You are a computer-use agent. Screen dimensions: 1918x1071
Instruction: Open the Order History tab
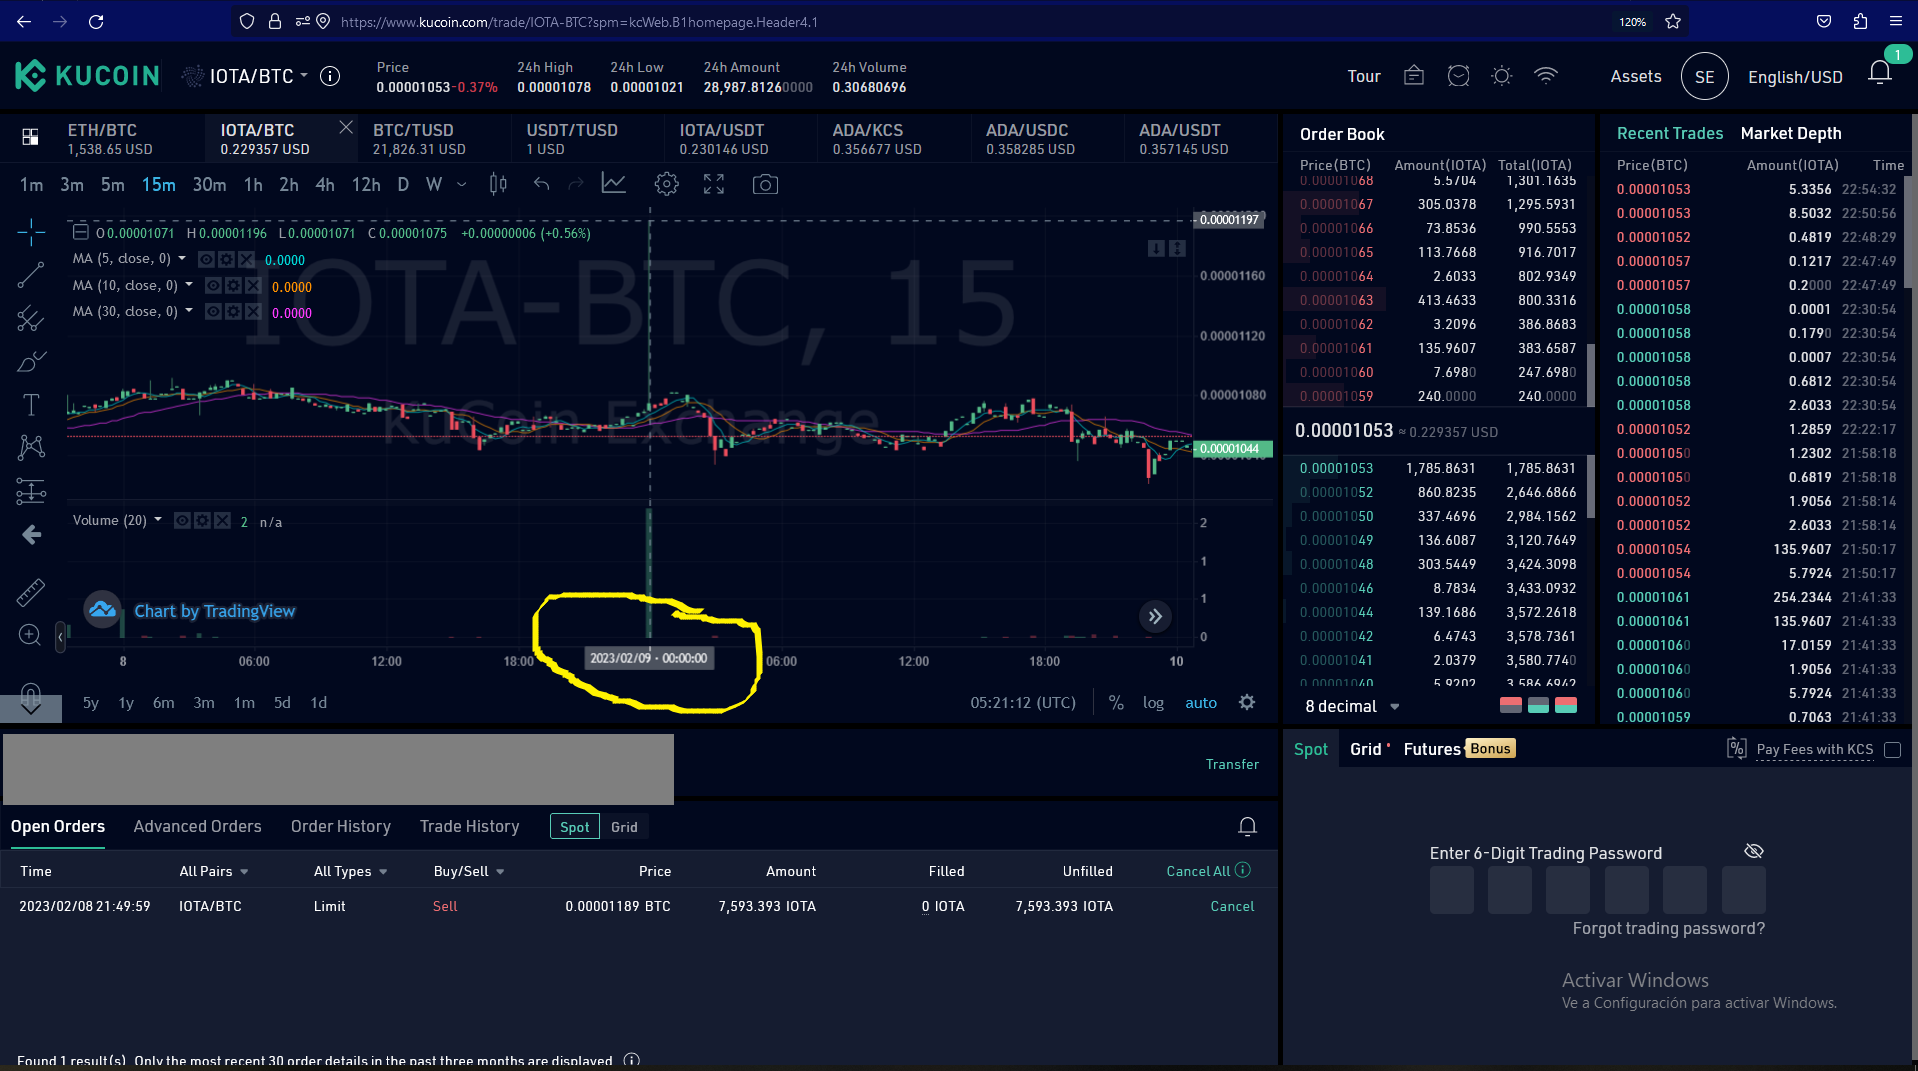click(x=341, y=826)
